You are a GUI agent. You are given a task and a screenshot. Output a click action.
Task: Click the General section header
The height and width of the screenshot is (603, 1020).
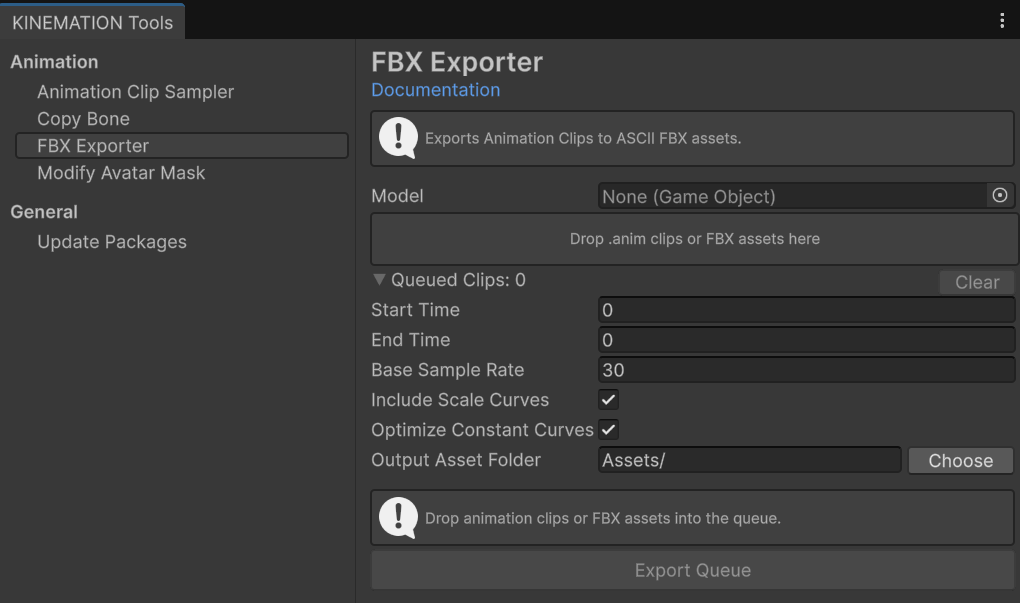(44, 212)
